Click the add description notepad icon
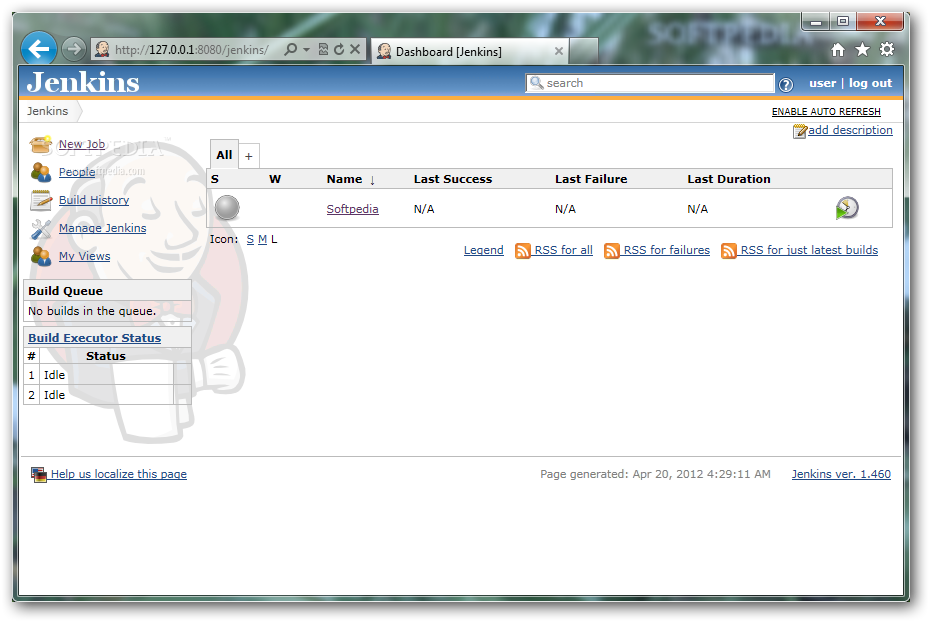The height and width of the screenshot is (622, 930). [800, 131]
